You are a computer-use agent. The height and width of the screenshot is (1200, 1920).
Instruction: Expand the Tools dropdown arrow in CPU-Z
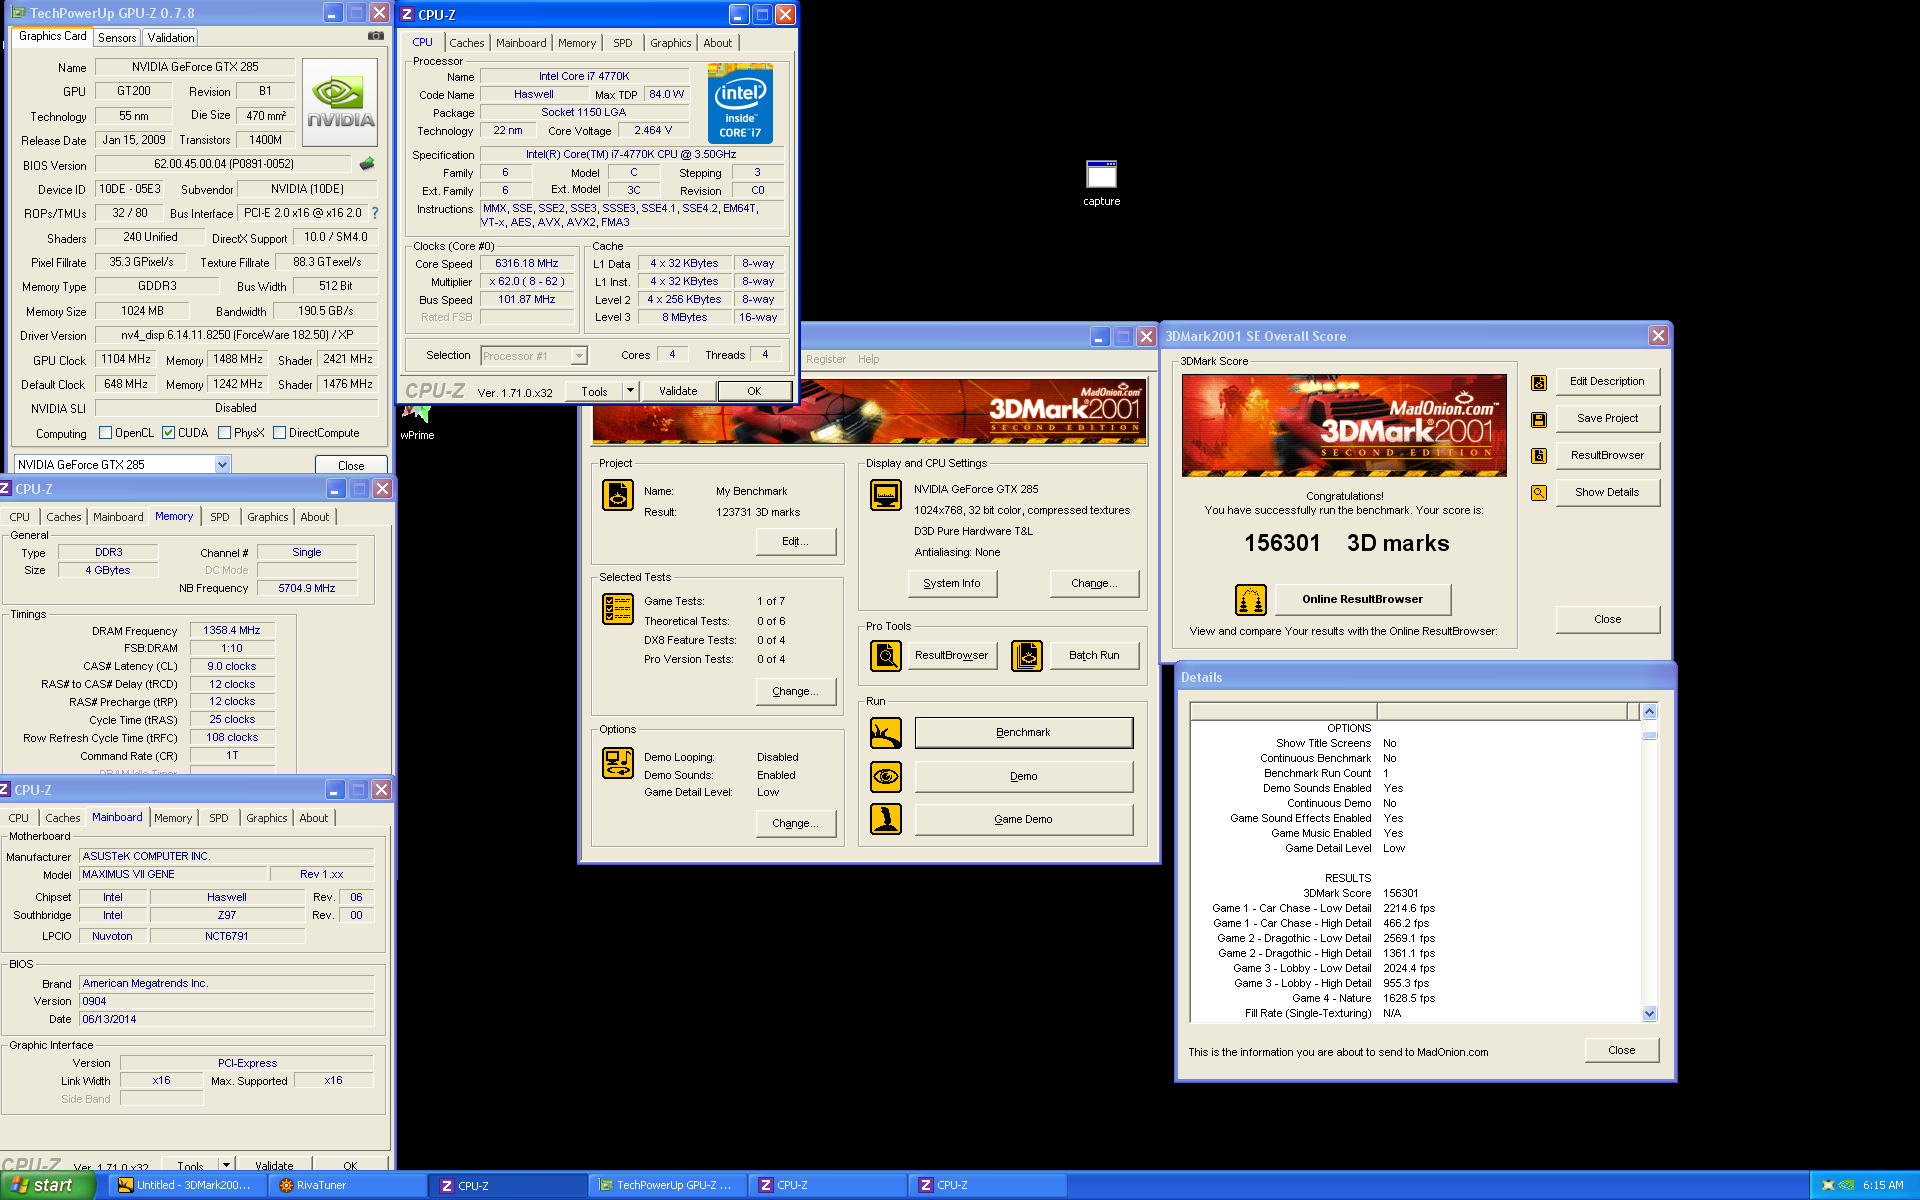[x=630, y=391]
